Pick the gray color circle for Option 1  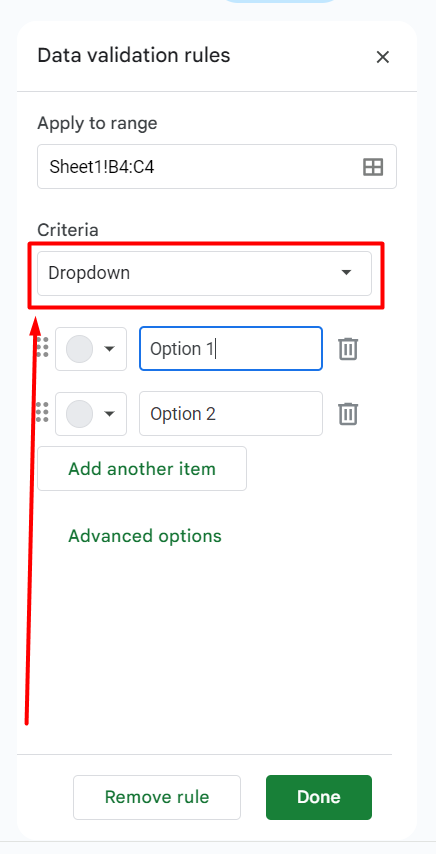click(x=79, y=349)
